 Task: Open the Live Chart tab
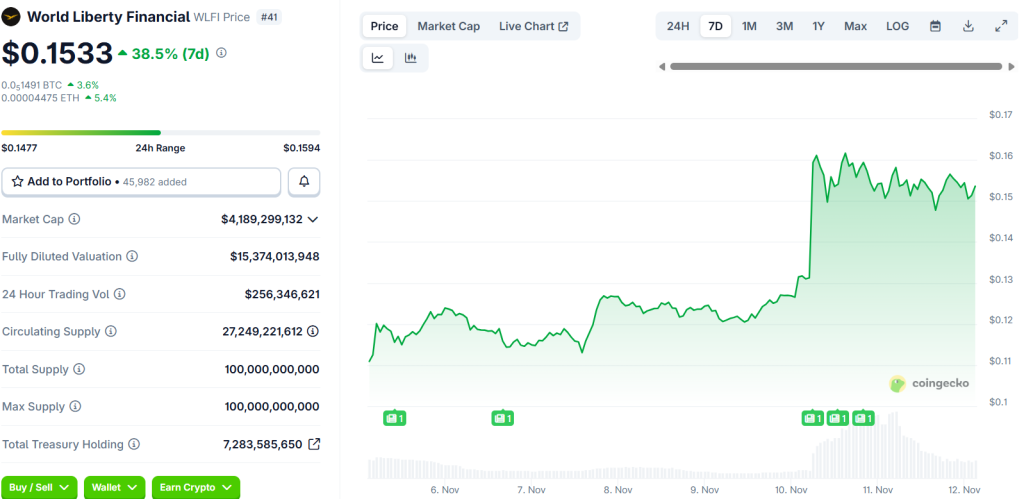[x=533, y=26]
